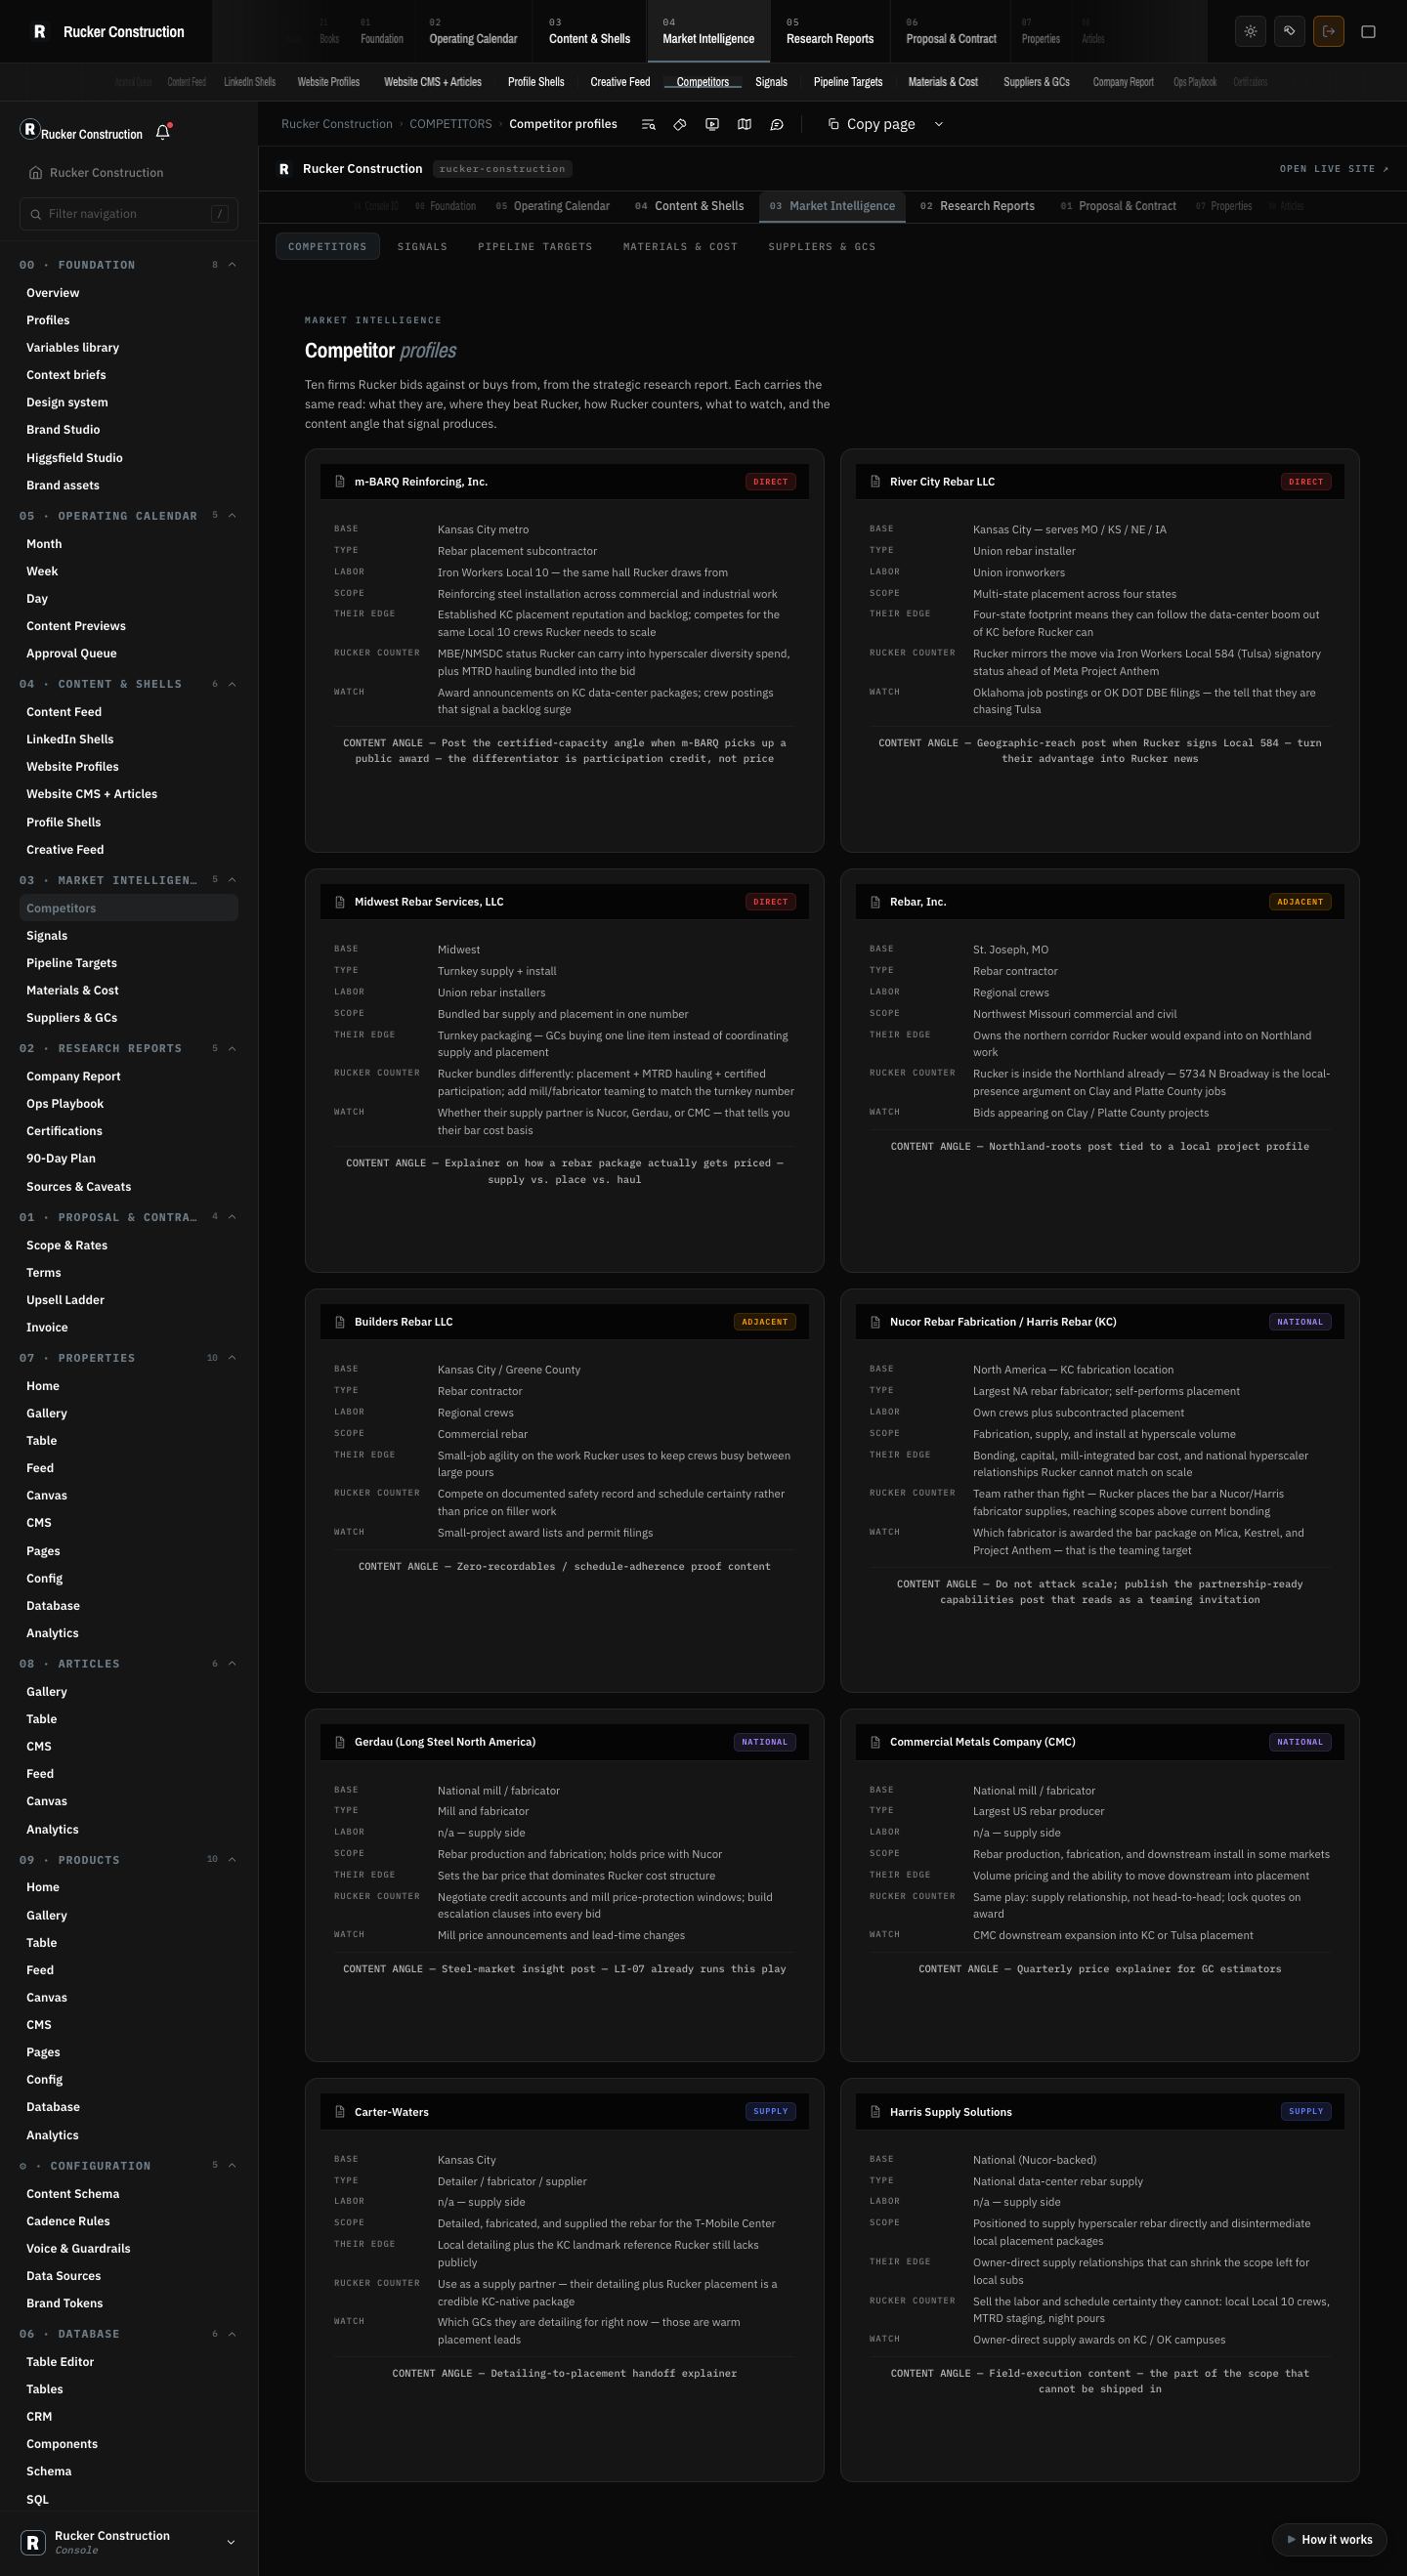Switch to the Materials & Cost sub-tab
The width and height of the screenshot is (1407, 2576).
[x=680, y=246]
